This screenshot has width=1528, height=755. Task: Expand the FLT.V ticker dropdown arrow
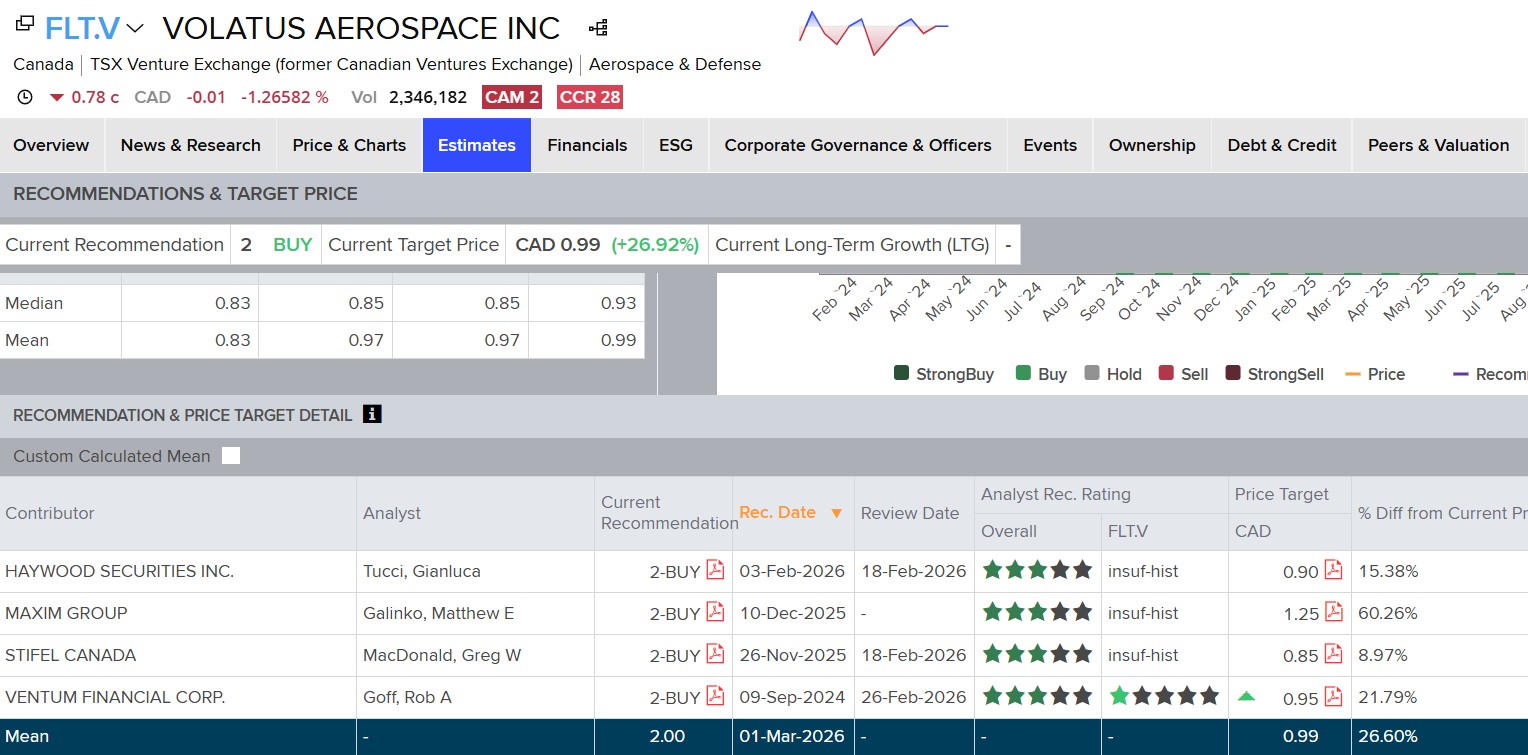[135, 28]
